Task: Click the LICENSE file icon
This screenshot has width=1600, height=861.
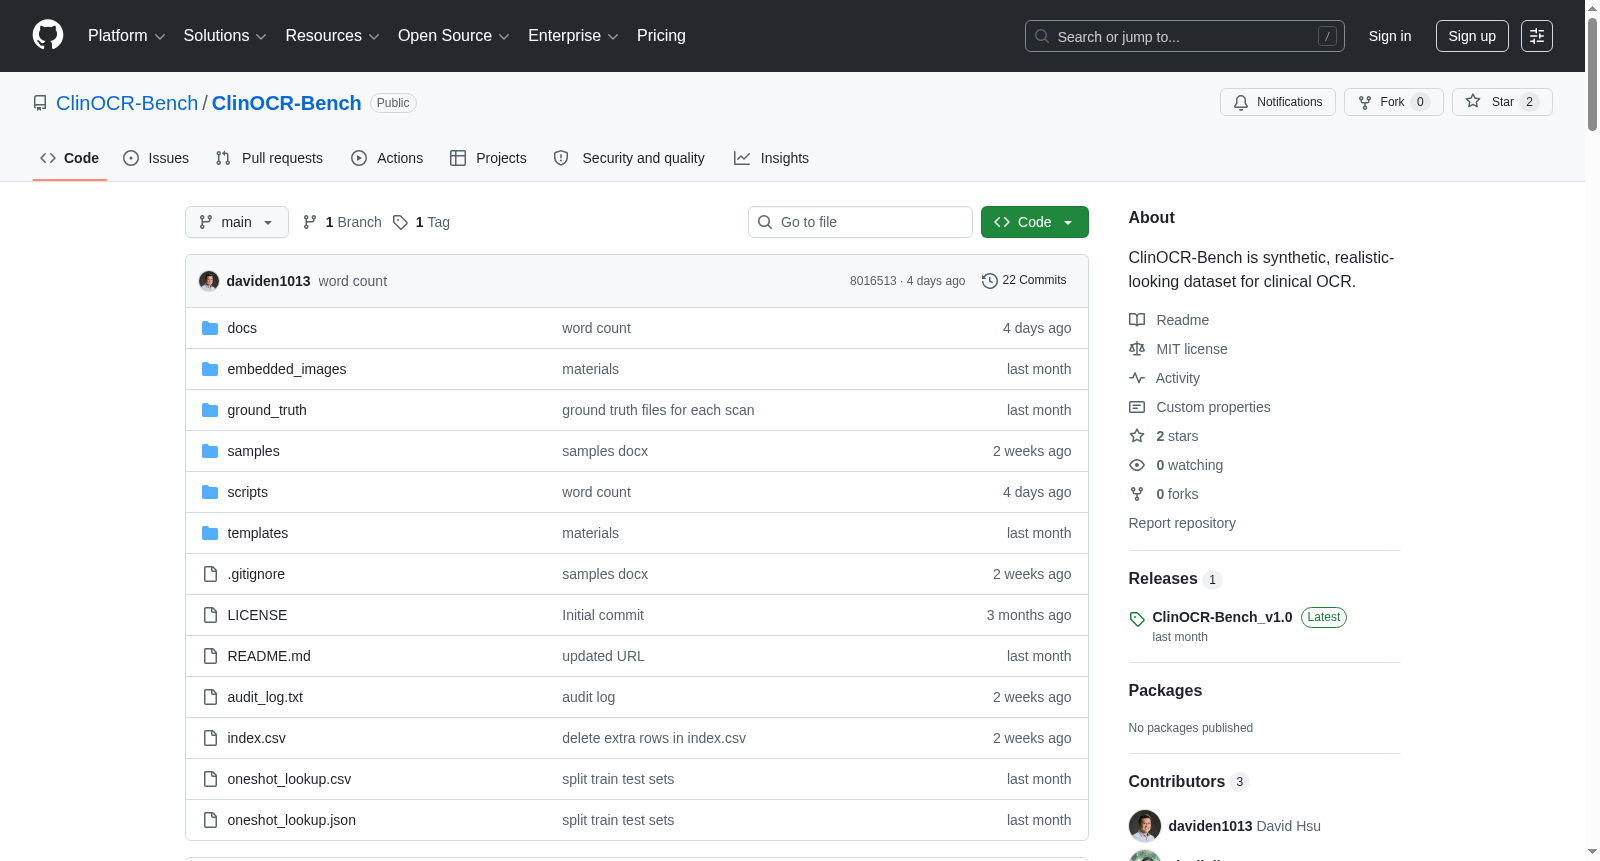Action: click(210, 615)
